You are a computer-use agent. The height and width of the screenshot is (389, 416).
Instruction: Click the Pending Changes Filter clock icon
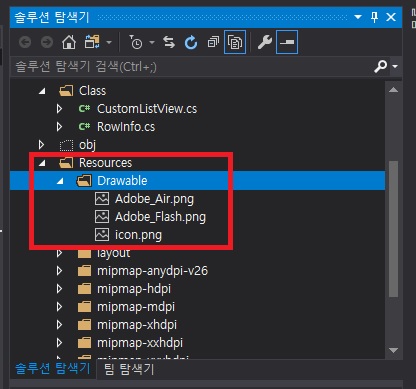[136, 42]
